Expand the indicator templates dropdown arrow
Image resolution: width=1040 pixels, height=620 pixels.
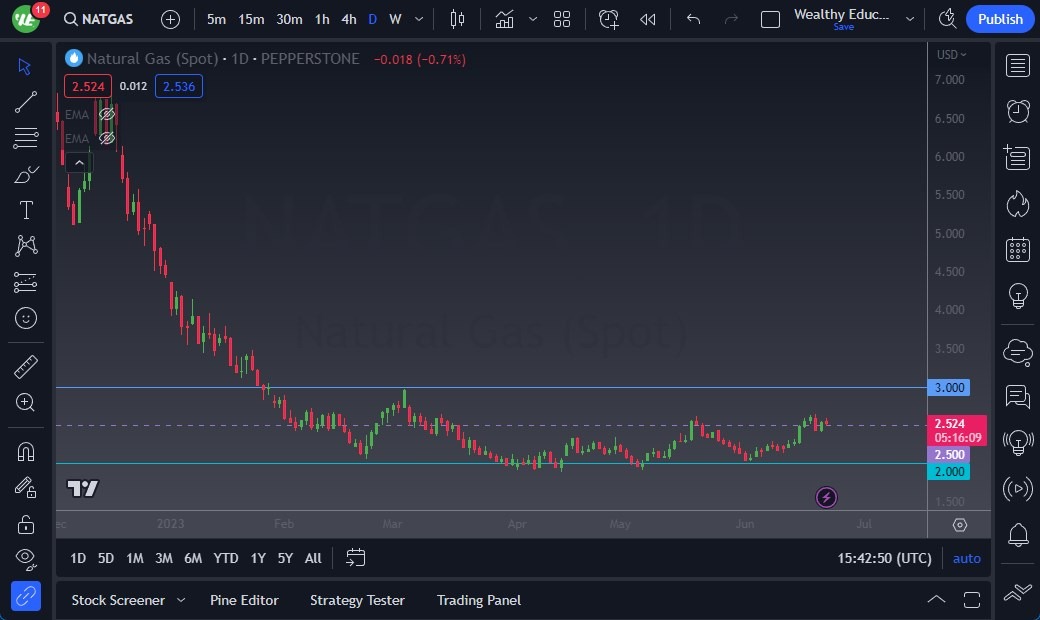coord(533,19)
